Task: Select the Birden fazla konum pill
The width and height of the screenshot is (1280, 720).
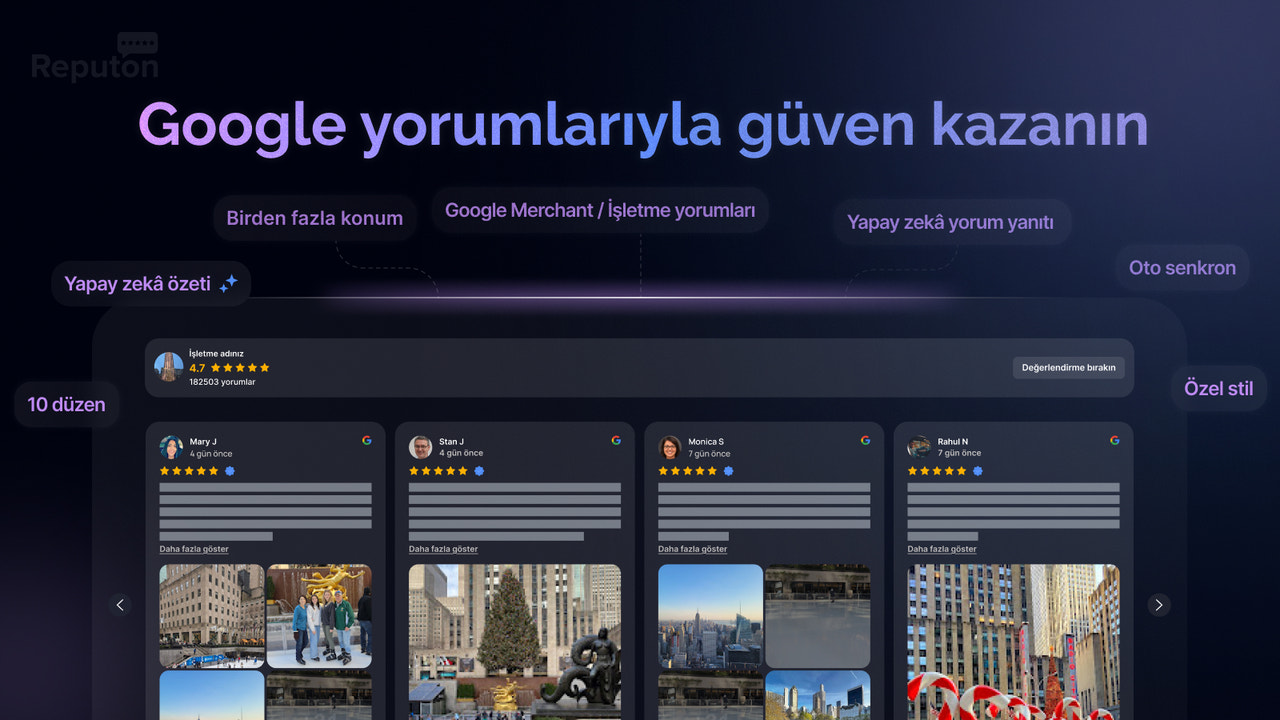Action: click(315, 218)
